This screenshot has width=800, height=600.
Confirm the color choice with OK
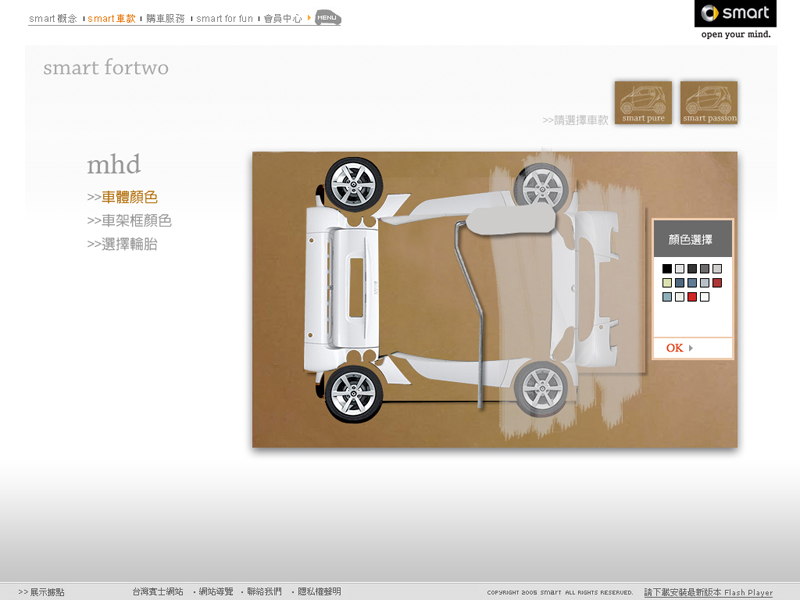(679, 348)
